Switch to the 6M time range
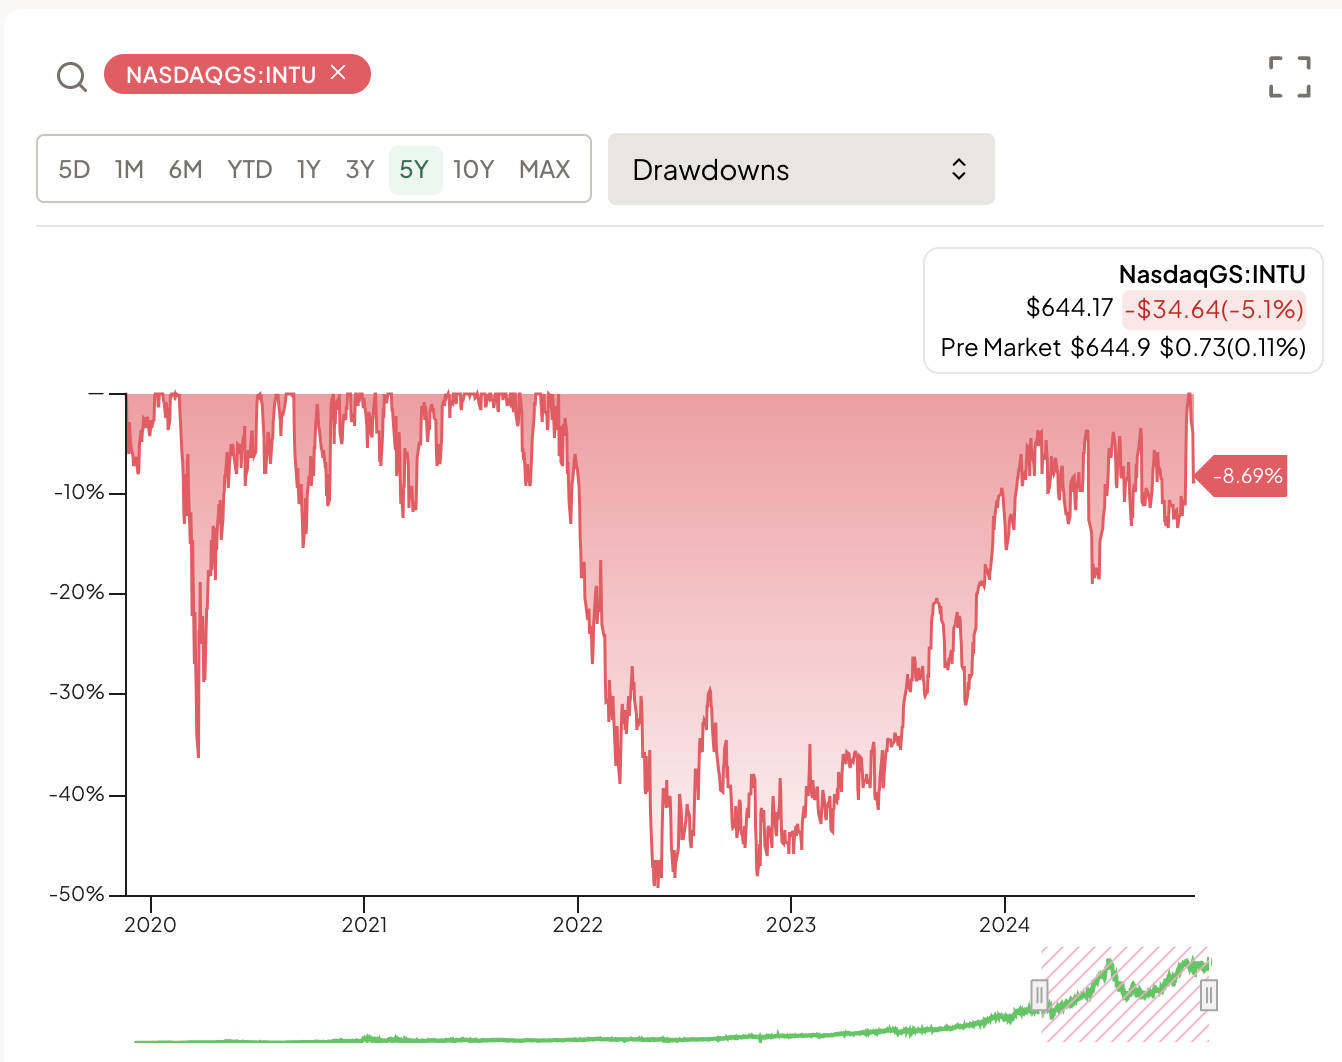Image resolution: width=1342 pixels, height=1062 pixels. [x=185, y=169]
